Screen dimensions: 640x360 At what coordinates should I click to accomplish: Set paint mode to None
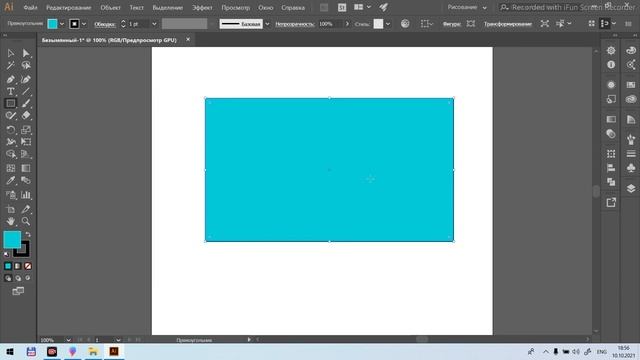(x=28, y=266)
